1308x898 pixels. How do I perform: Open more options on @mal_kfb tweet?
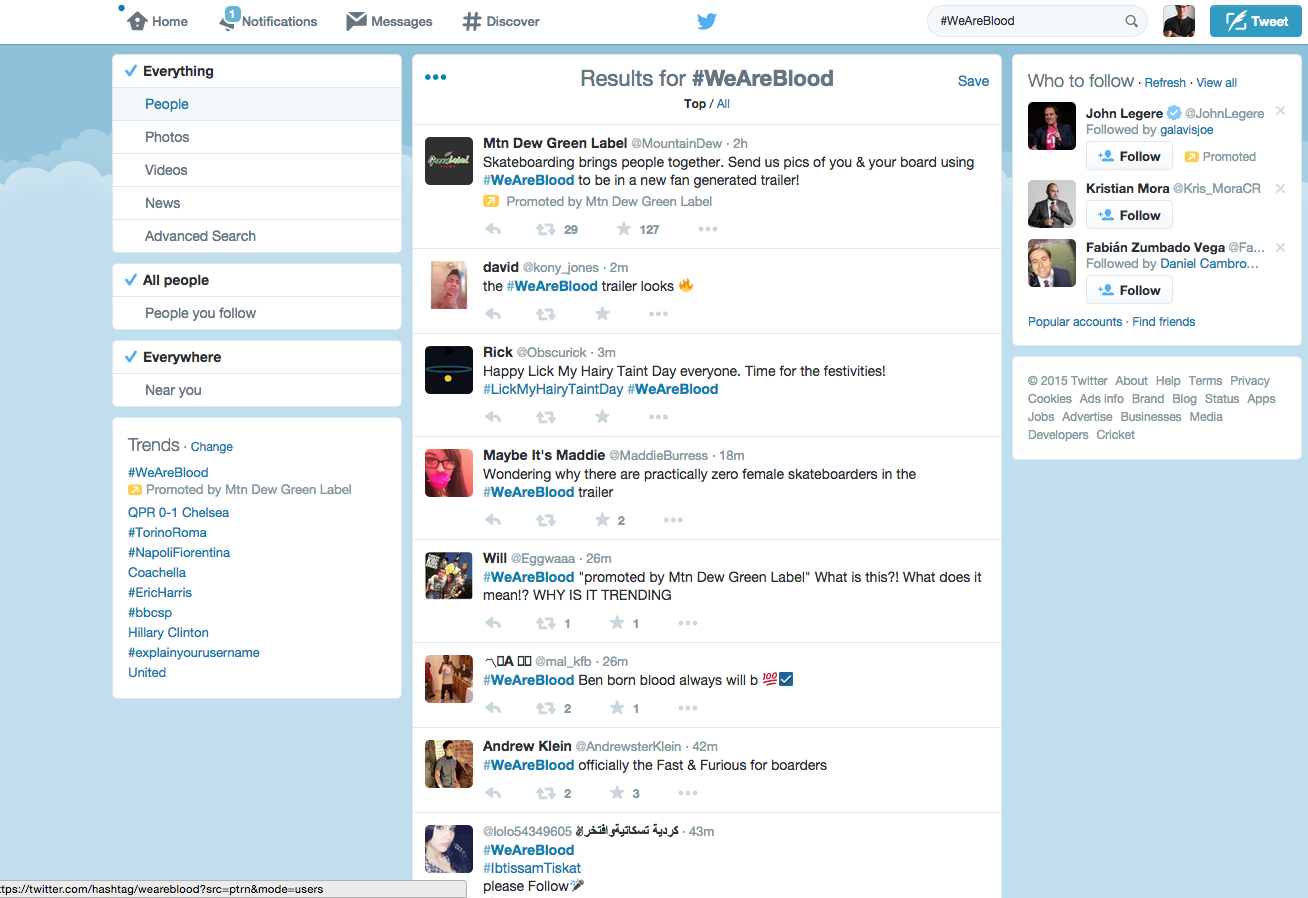click(x=688, y=708)
